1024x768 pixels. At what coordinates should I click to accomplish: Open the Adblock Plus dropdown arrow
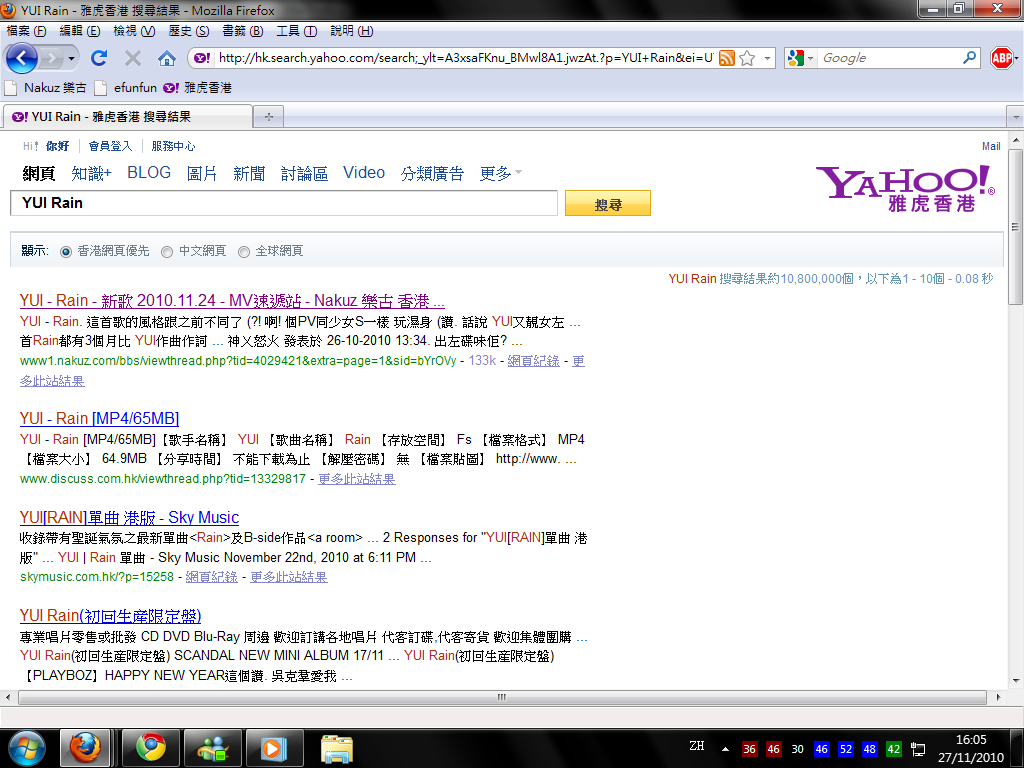(x=1016, y=58)
